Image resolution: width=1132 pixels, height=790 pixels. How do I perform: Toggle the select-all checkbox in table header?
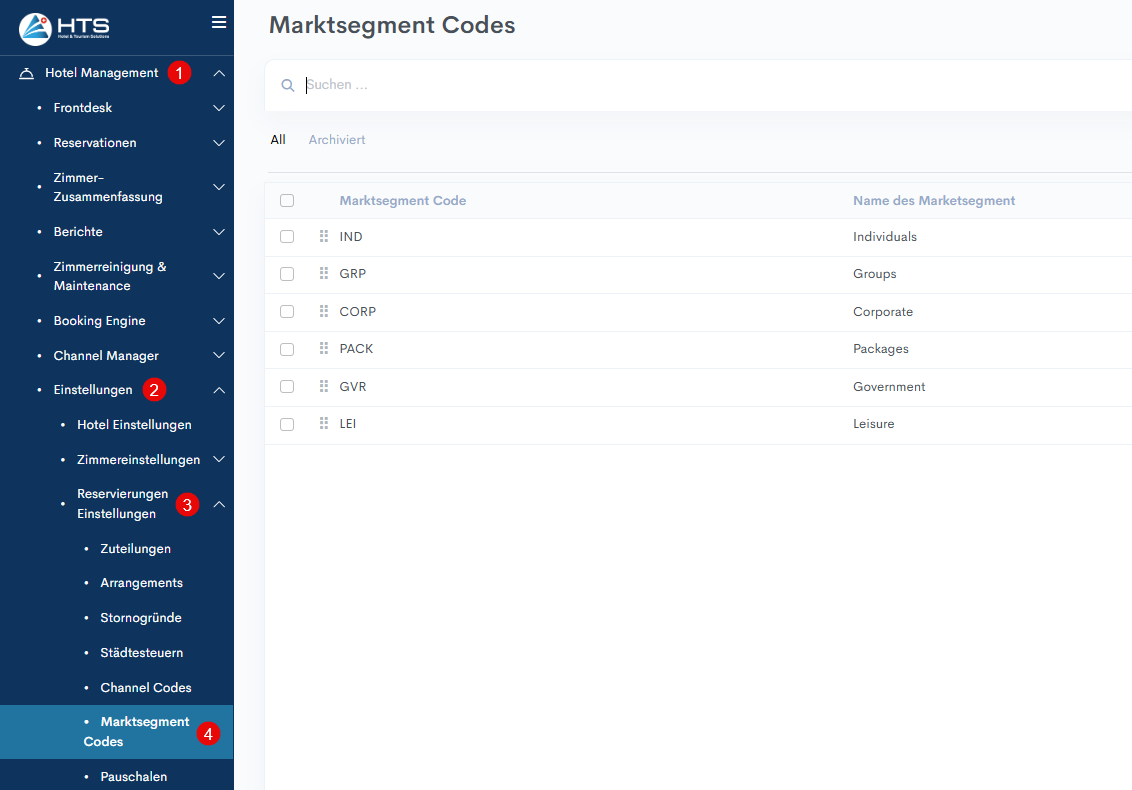287,200
